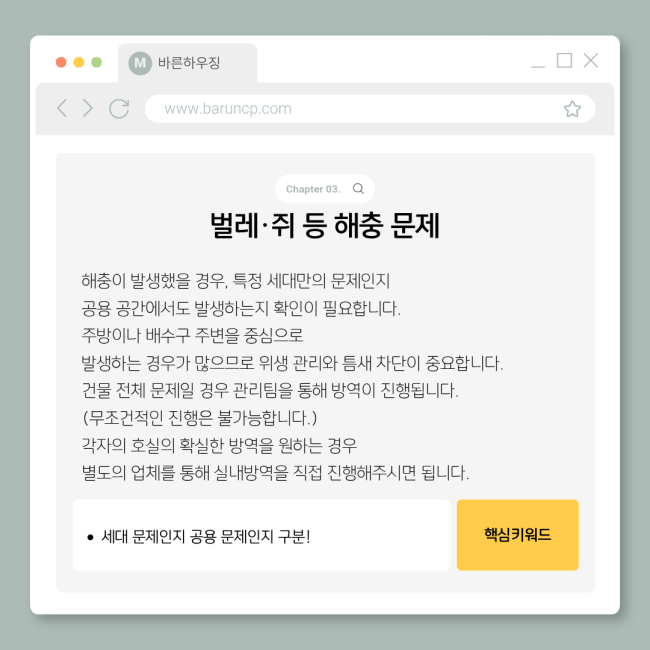
Task: Click the yellow 핵심키워드 button
Action: 517,535
